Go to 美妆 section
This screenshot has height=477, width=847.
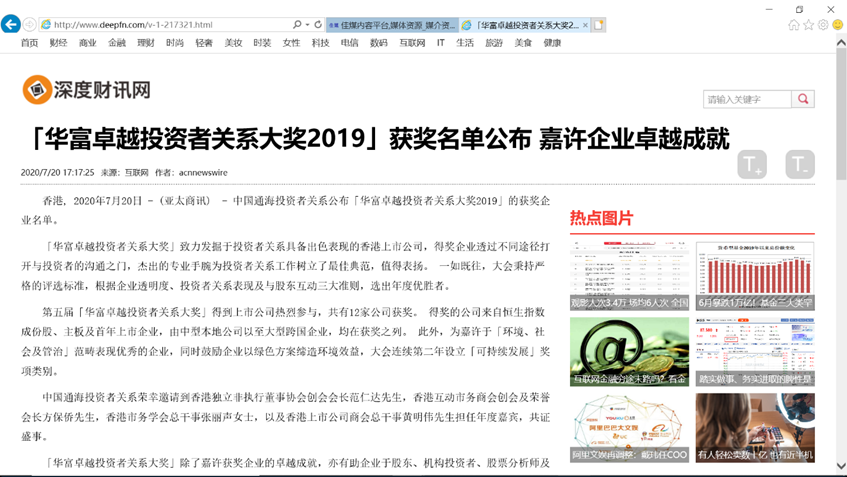point(233,43)
